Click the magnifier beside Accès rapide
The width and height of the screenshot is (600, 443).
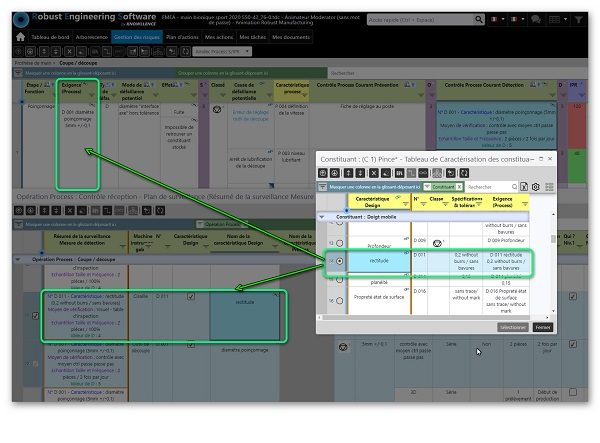point(479,20)
